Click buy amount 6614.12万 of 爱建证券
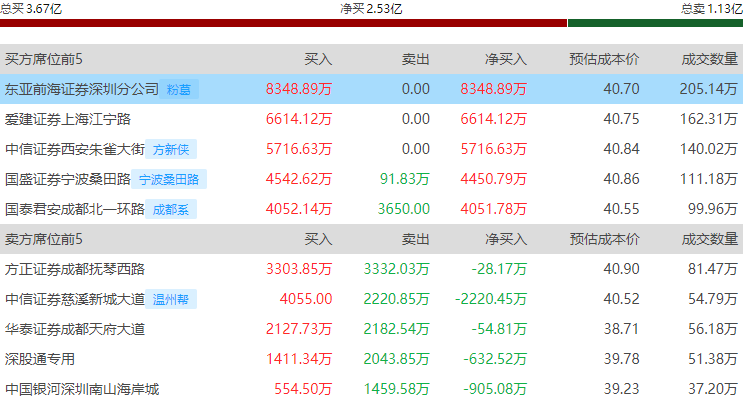 [x=299, y=119]
